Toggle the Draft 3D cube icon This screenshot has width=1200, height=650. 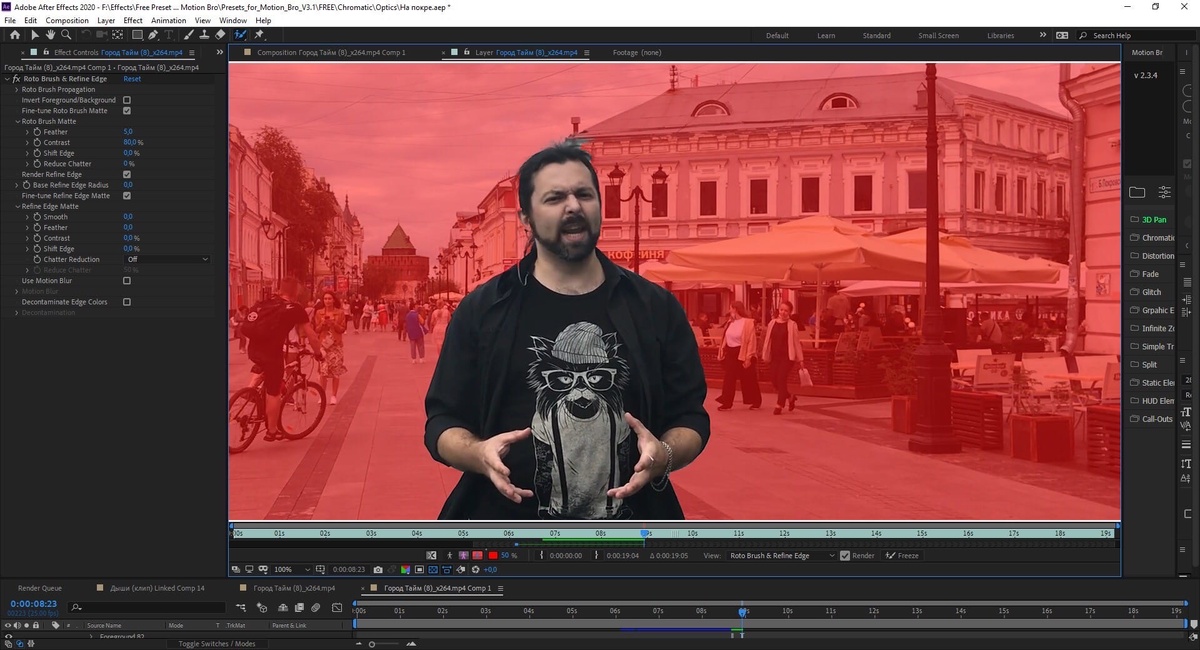click(x=262, y=607)
